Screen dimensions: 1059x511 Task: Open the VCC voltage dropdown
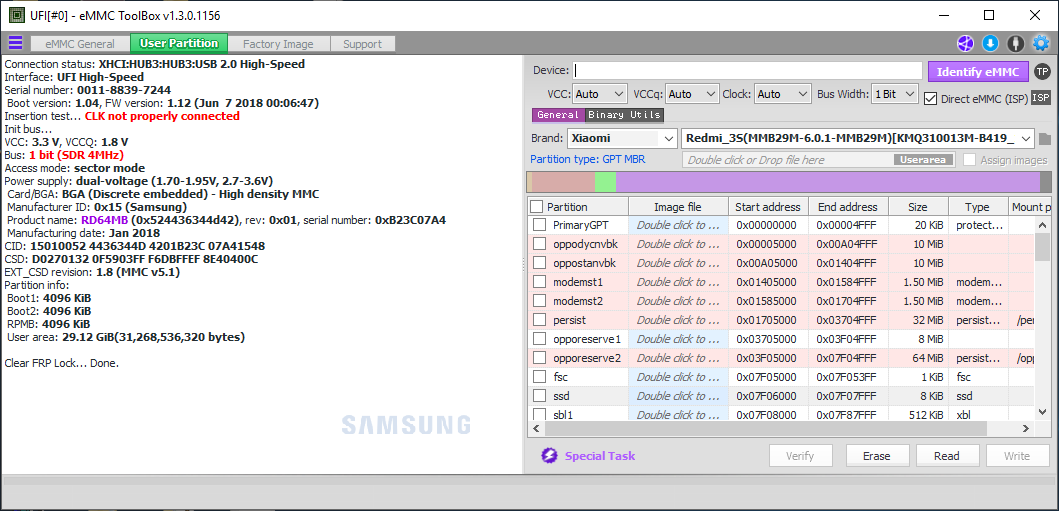pyautogui.click(x=600, y=94)
